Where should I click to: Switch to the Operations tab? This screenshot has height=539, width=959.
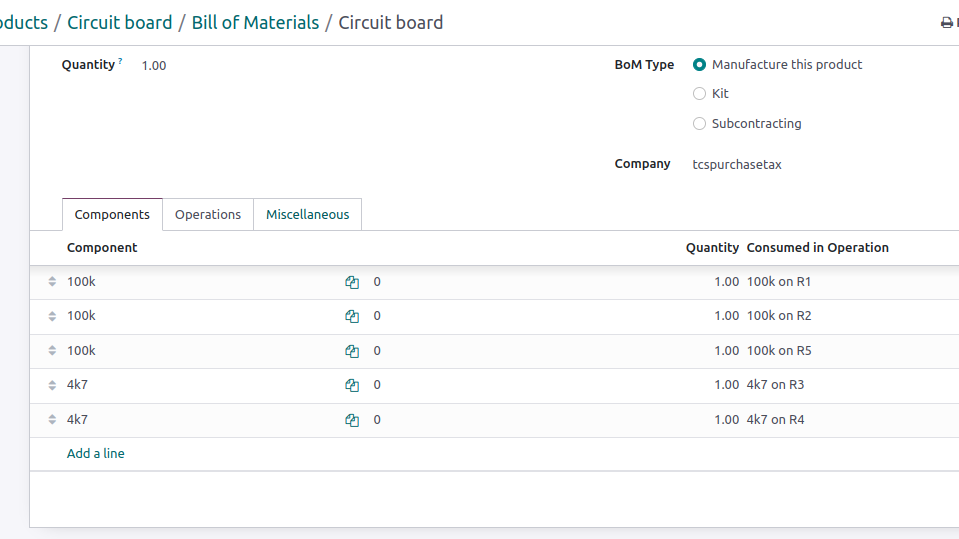[208, 215]
